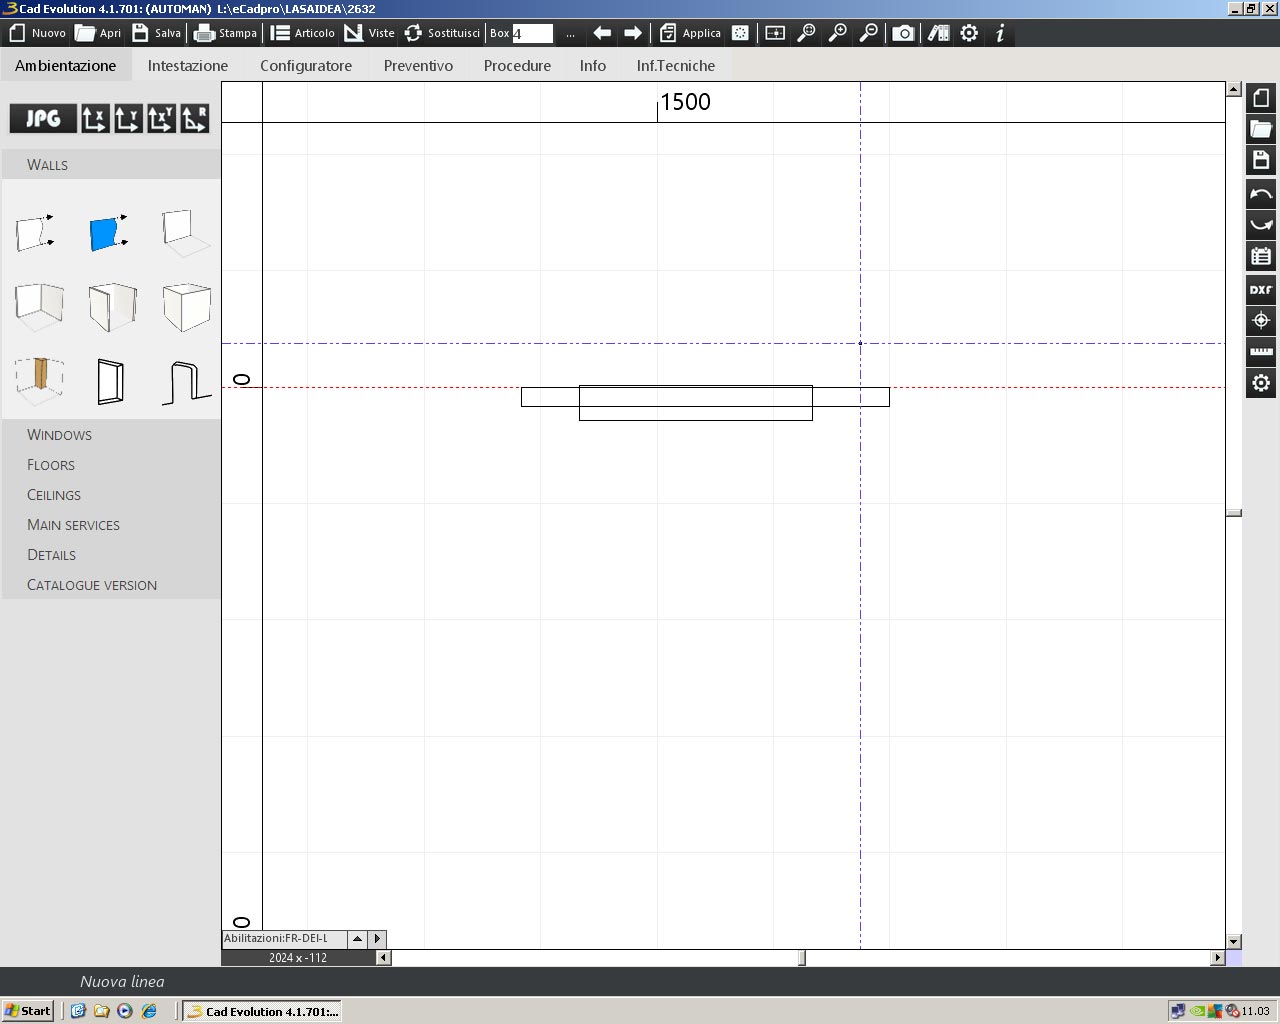Click the Apri toolbar button
1280x1024 pixels.
(x=99, y=33)
